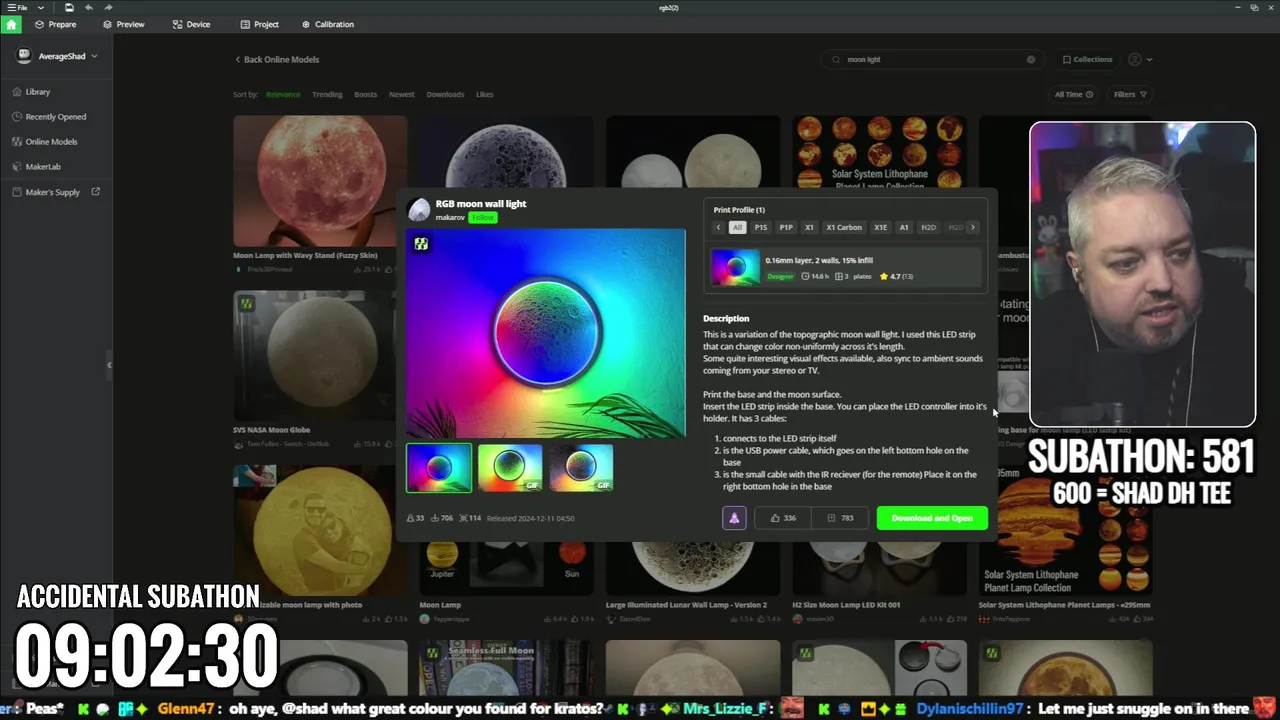This screenshot has height=720, width=1280.
Task: Click the save project icon
Action: coord(68,7)
